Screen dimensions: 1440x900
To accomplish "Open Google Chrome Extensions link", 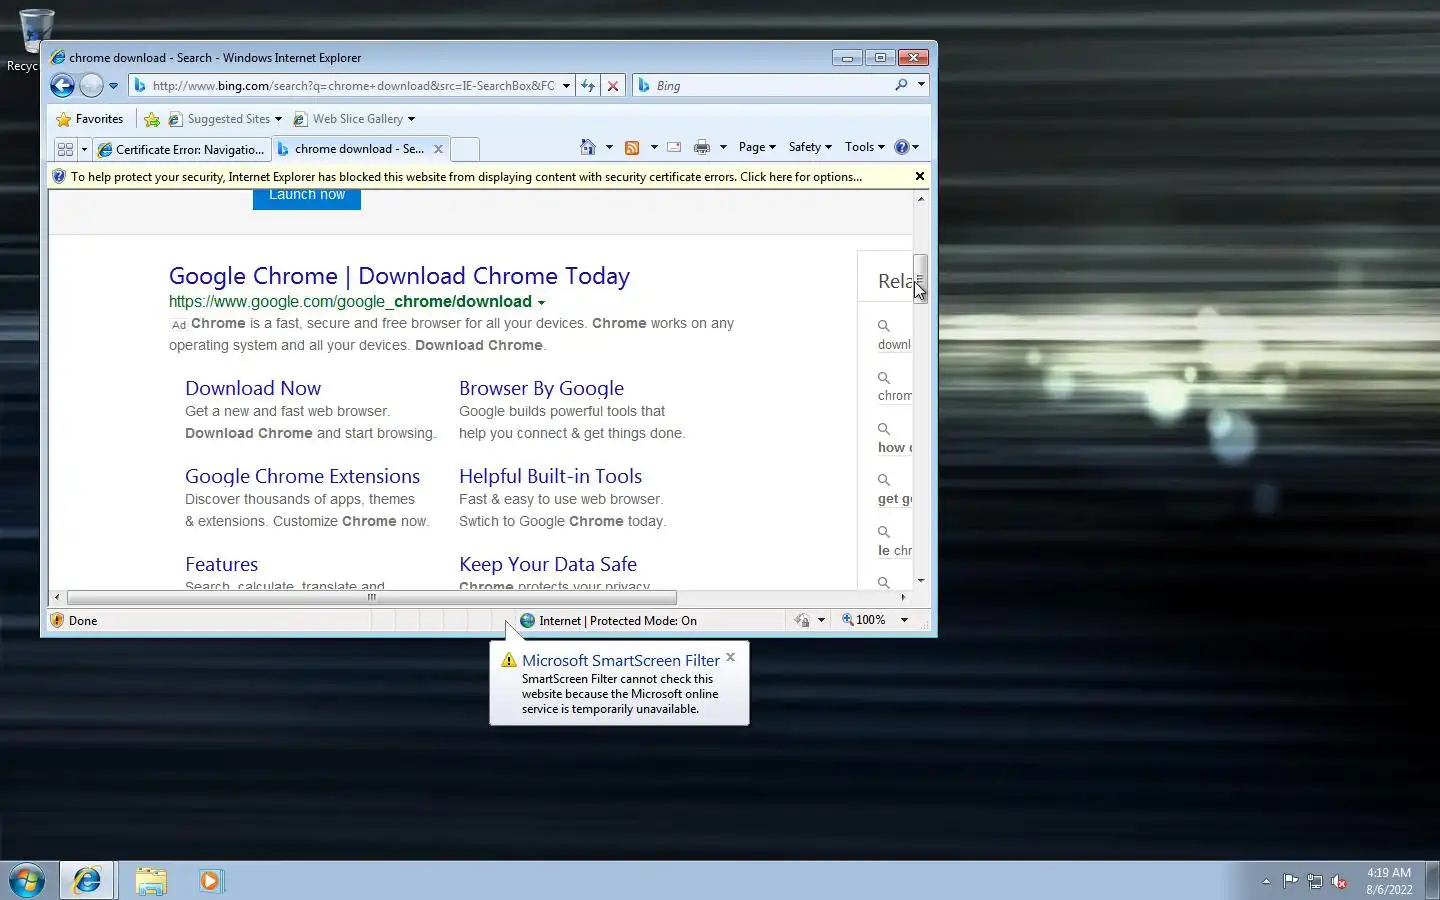I will pos(302,476).
